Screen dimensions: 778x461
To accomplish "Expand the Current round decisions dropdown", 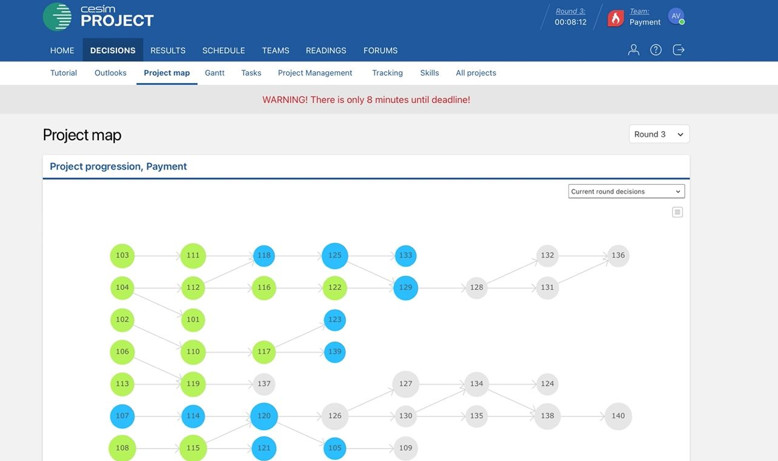I will 626,191.
